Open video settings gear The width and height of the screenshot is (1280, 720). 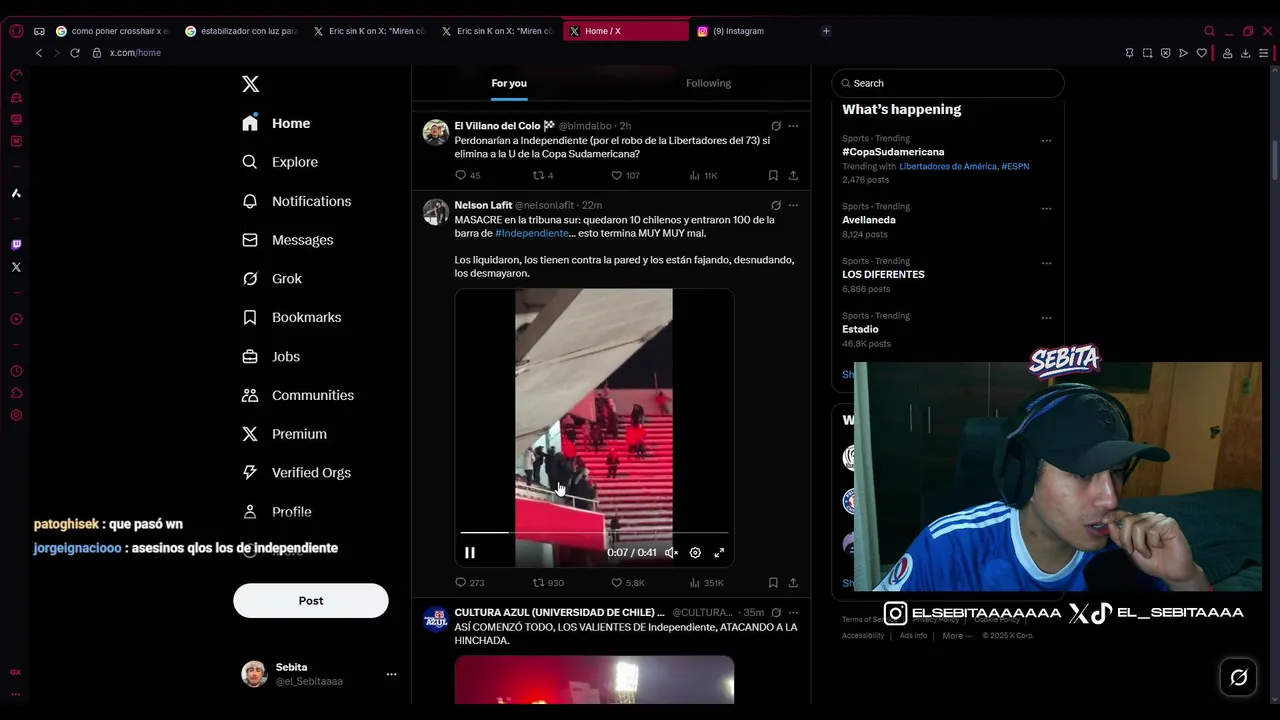[x=695, y=552]
